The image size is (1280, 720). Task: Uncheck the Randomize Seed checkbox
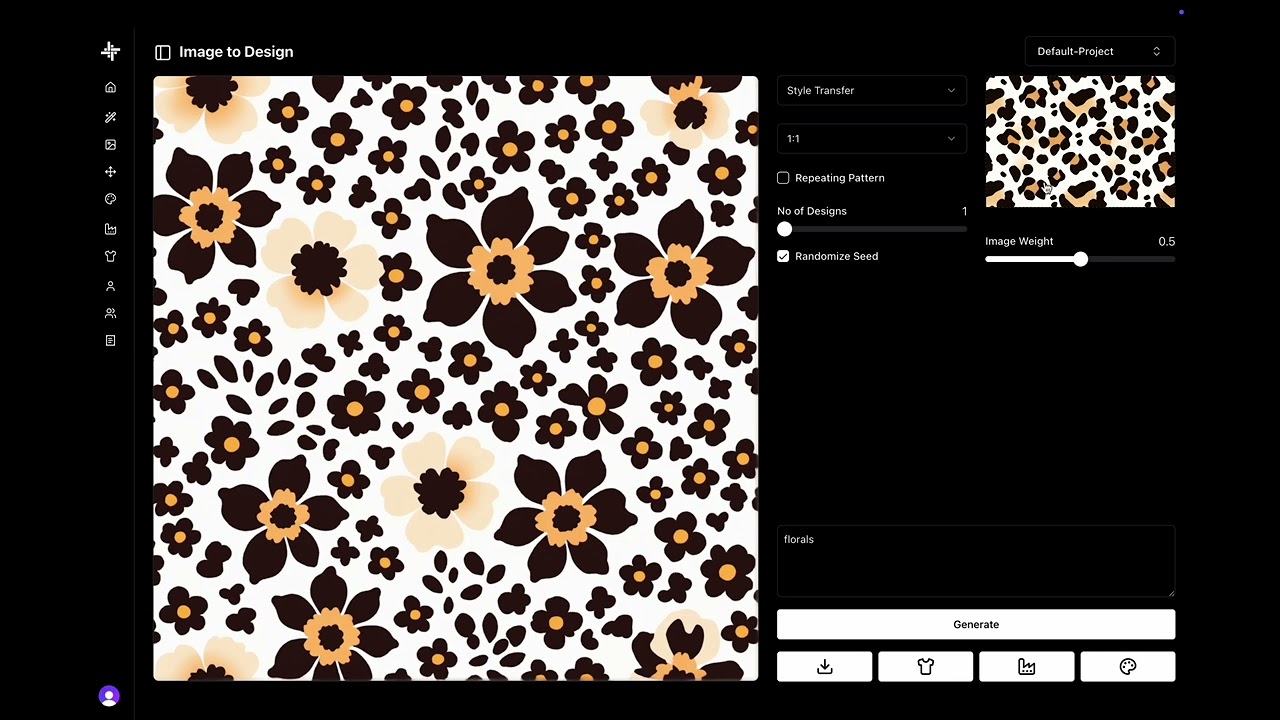[783, 256]
